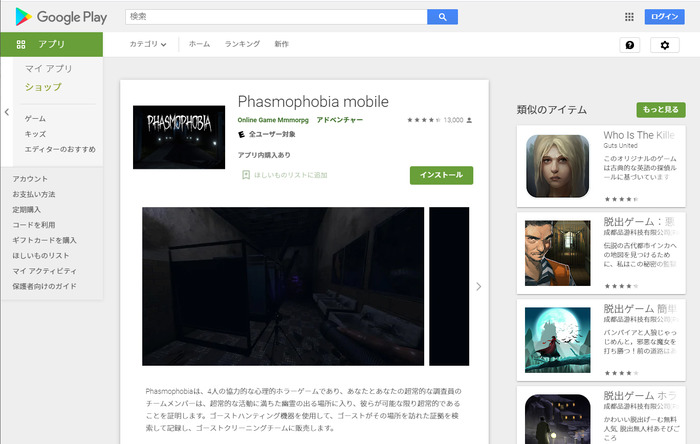Open ギフトカードを購入 link in sidebar
700x444 pixels.
45,240
